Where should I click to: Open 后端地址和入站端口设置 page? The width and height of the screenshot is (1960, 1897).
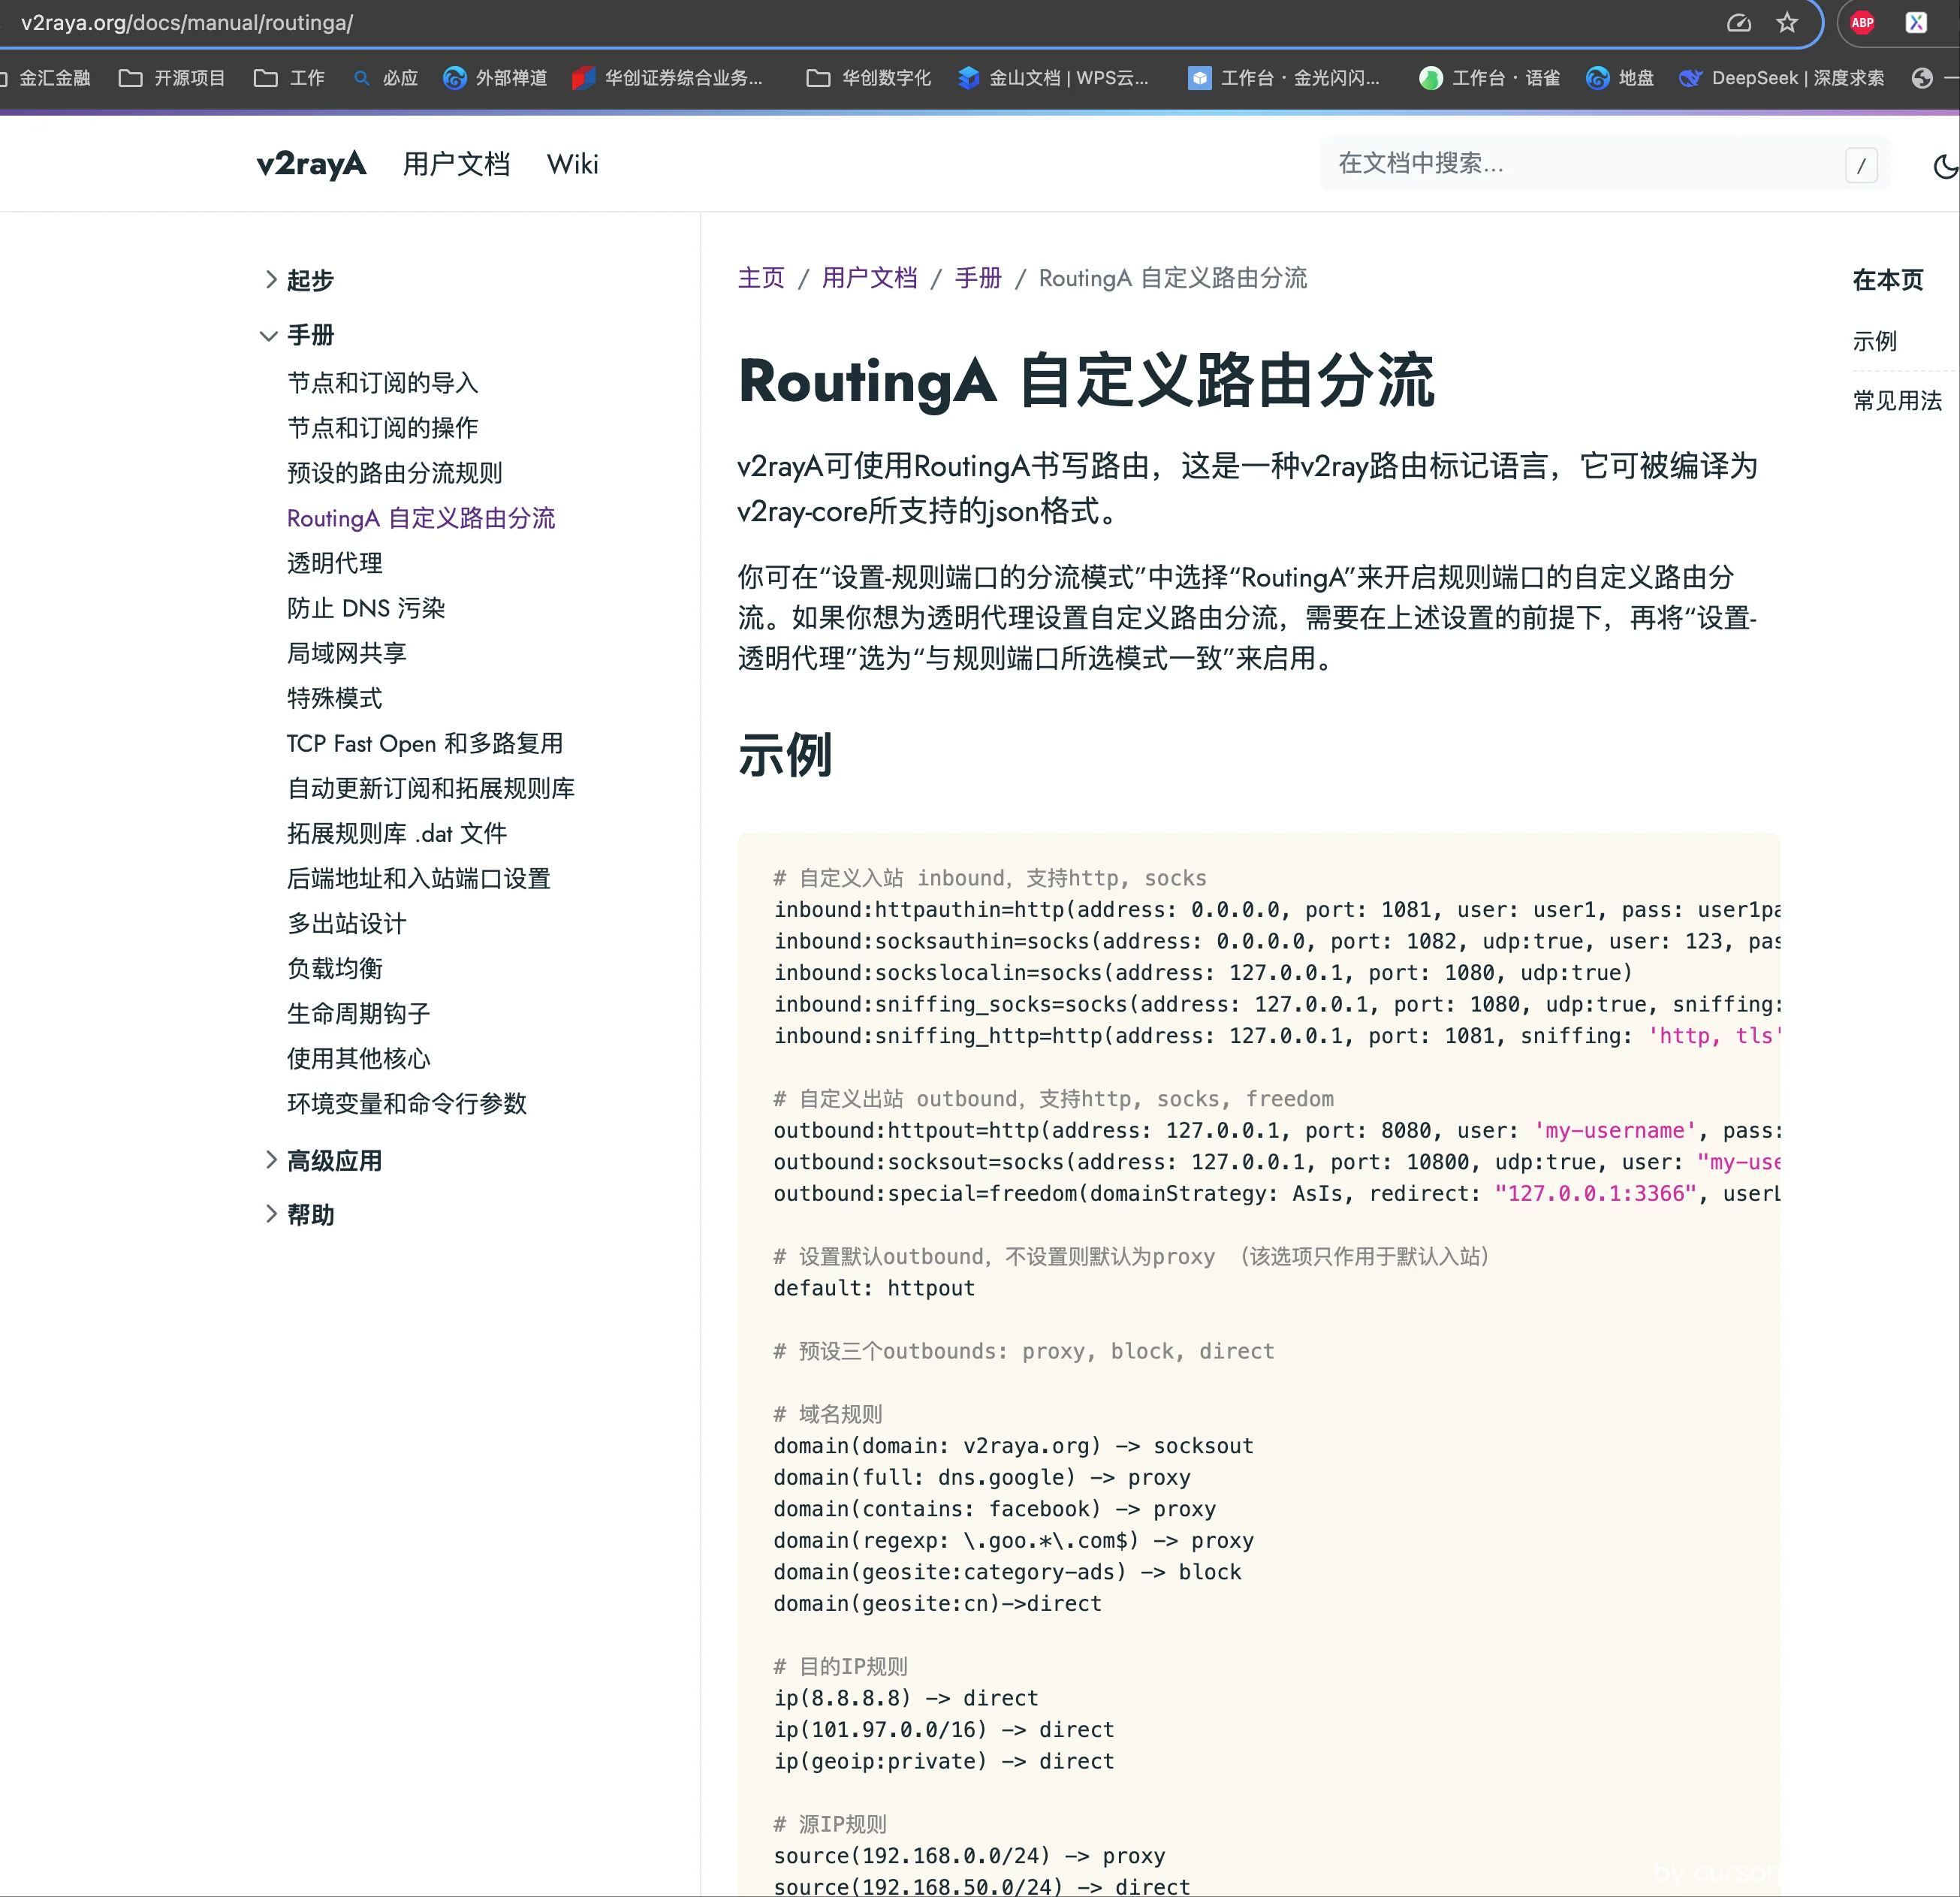point(418,878)
